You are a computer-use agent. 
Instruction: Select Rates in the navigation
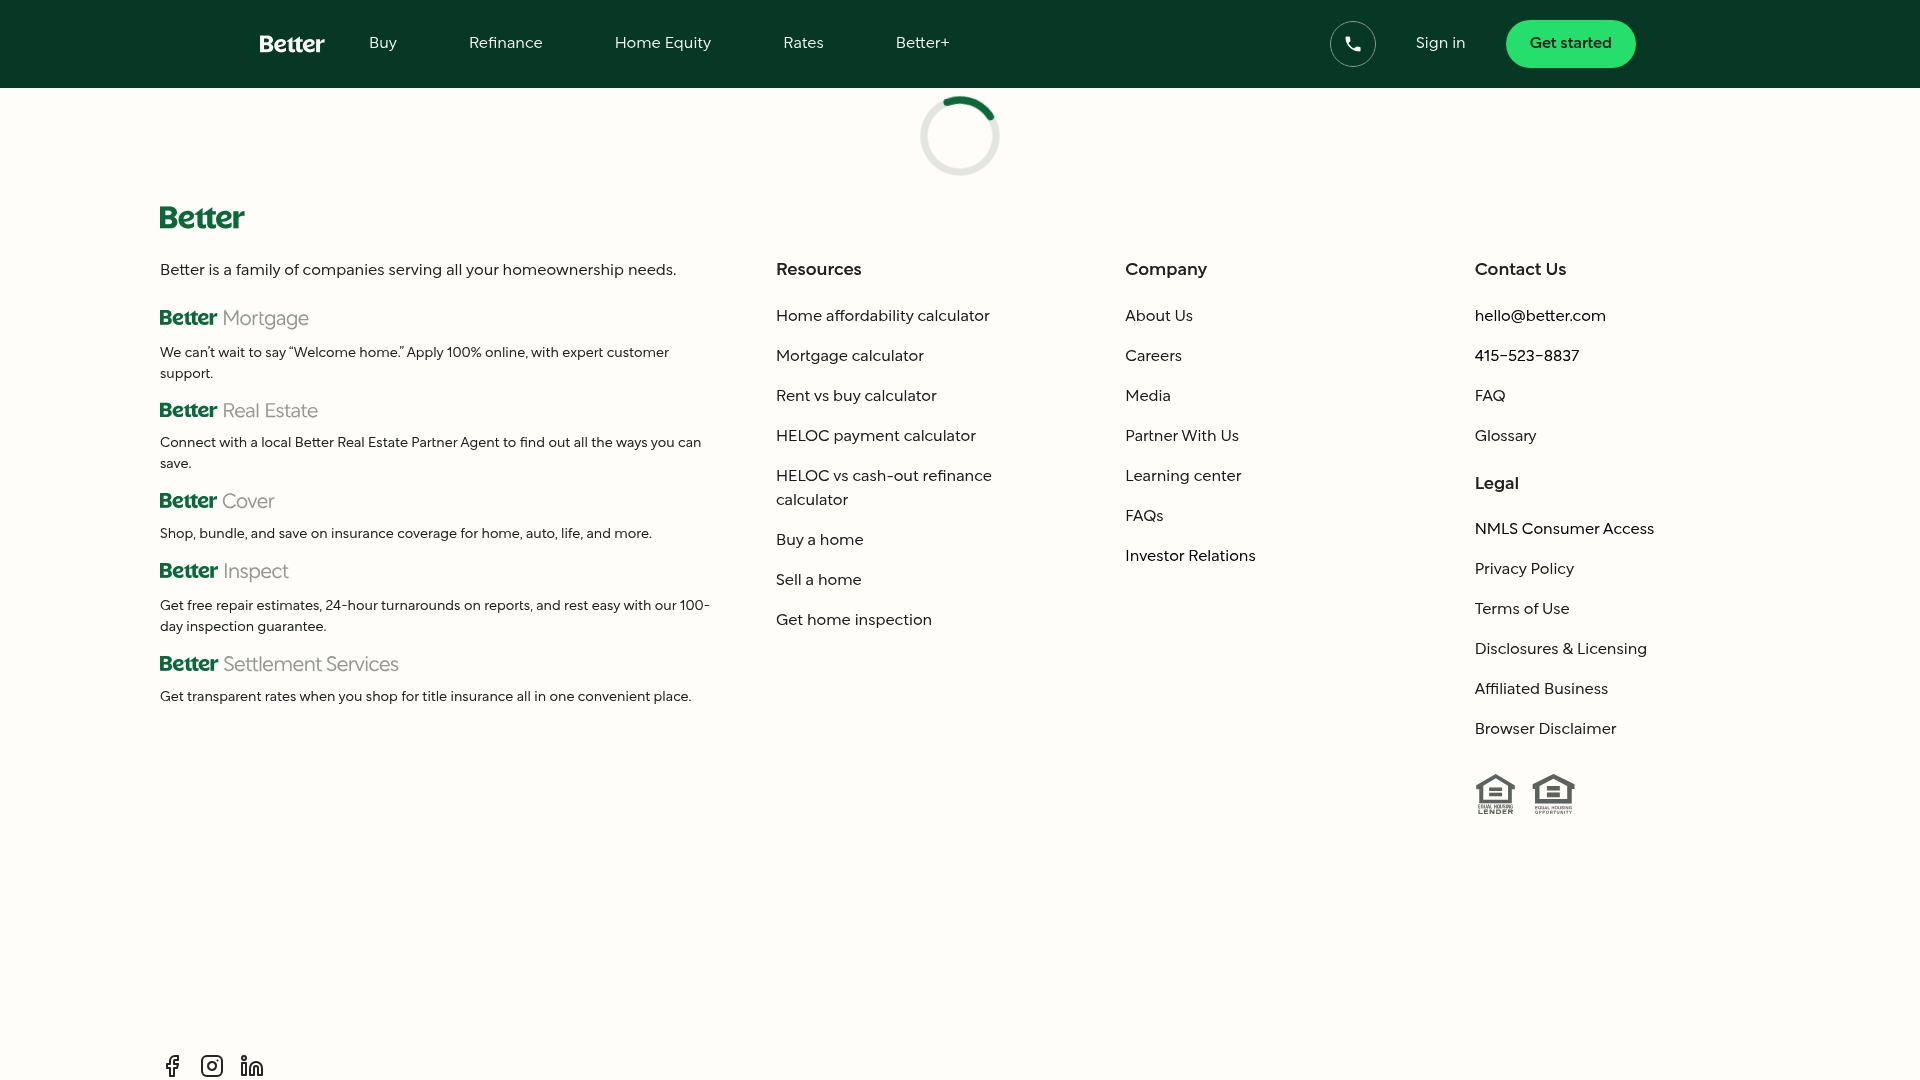[x=803, y=43]
